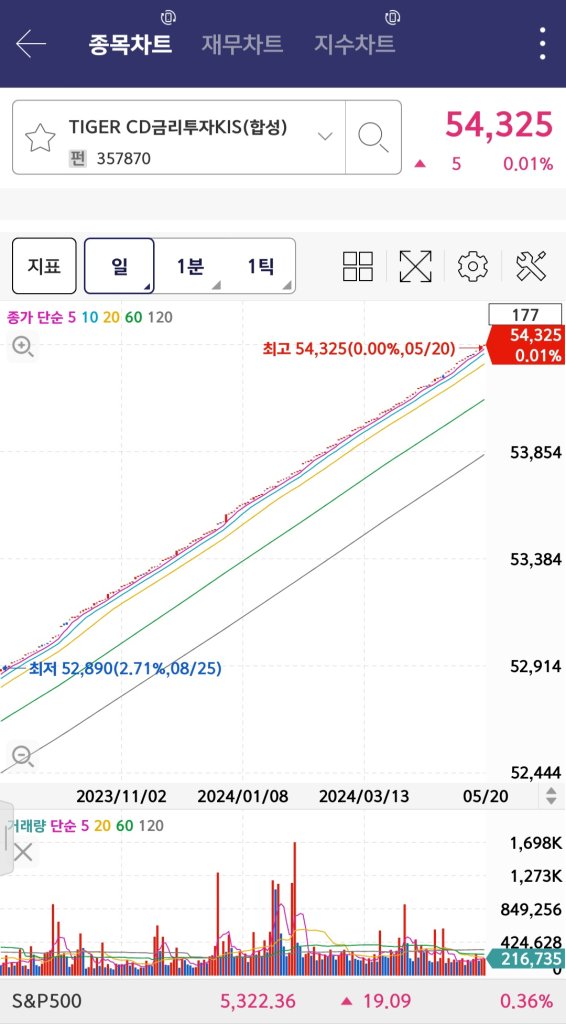Edit the 177 candle count field
This screenshot has height=1024, width=566.
point(525,315)
